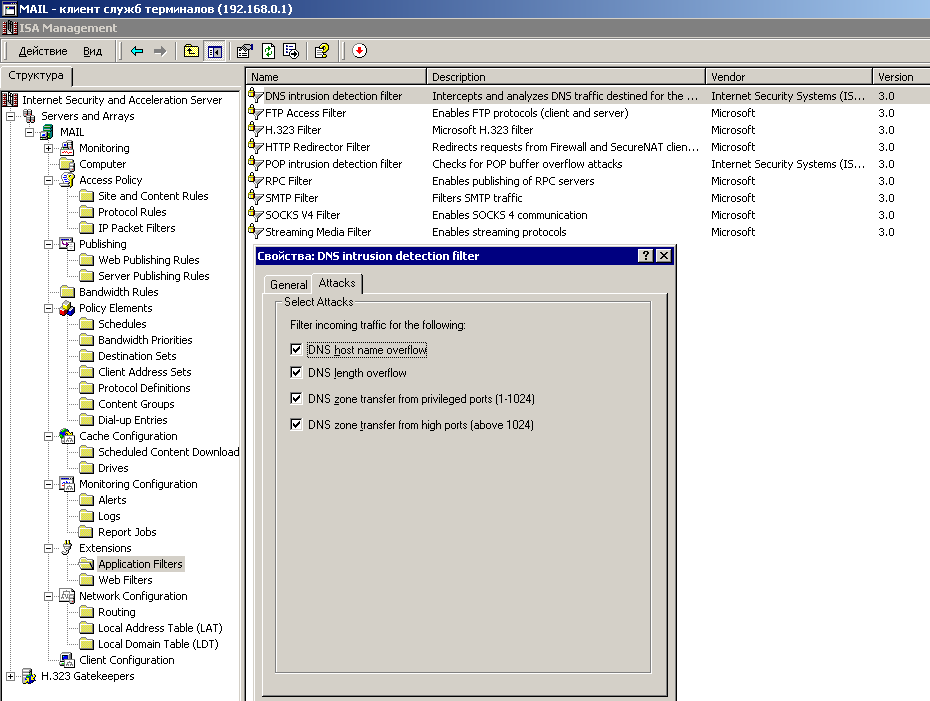930x701 pixels.
Task: Click the red arrow Disable filter icon
Action: click(x=359, y=51)
